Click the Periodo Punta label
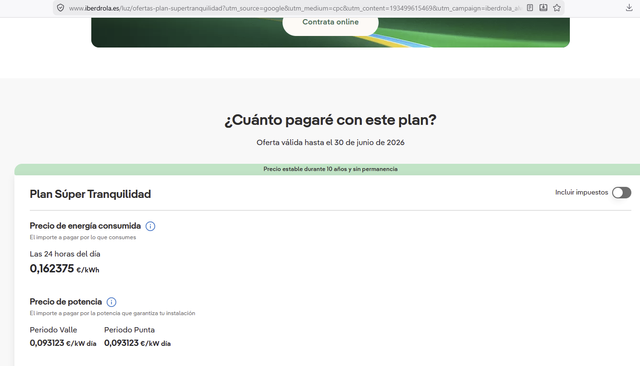The width and height of the screenshot is (640, 366). tap(129, 330)
